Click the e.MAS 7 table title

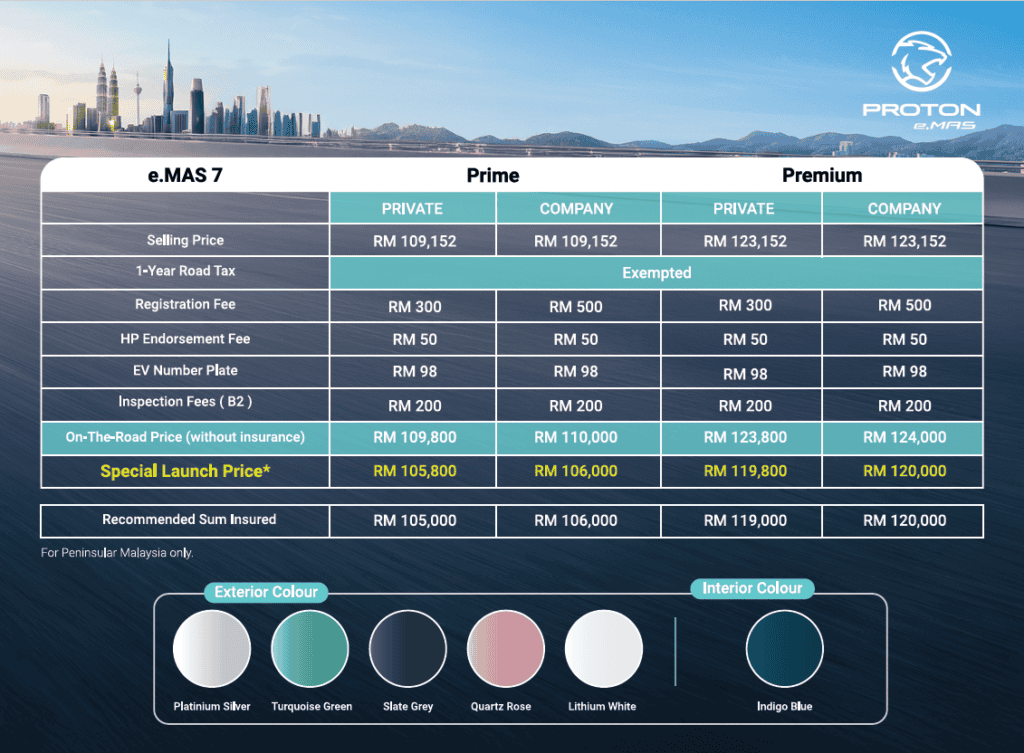click(185, 175)
